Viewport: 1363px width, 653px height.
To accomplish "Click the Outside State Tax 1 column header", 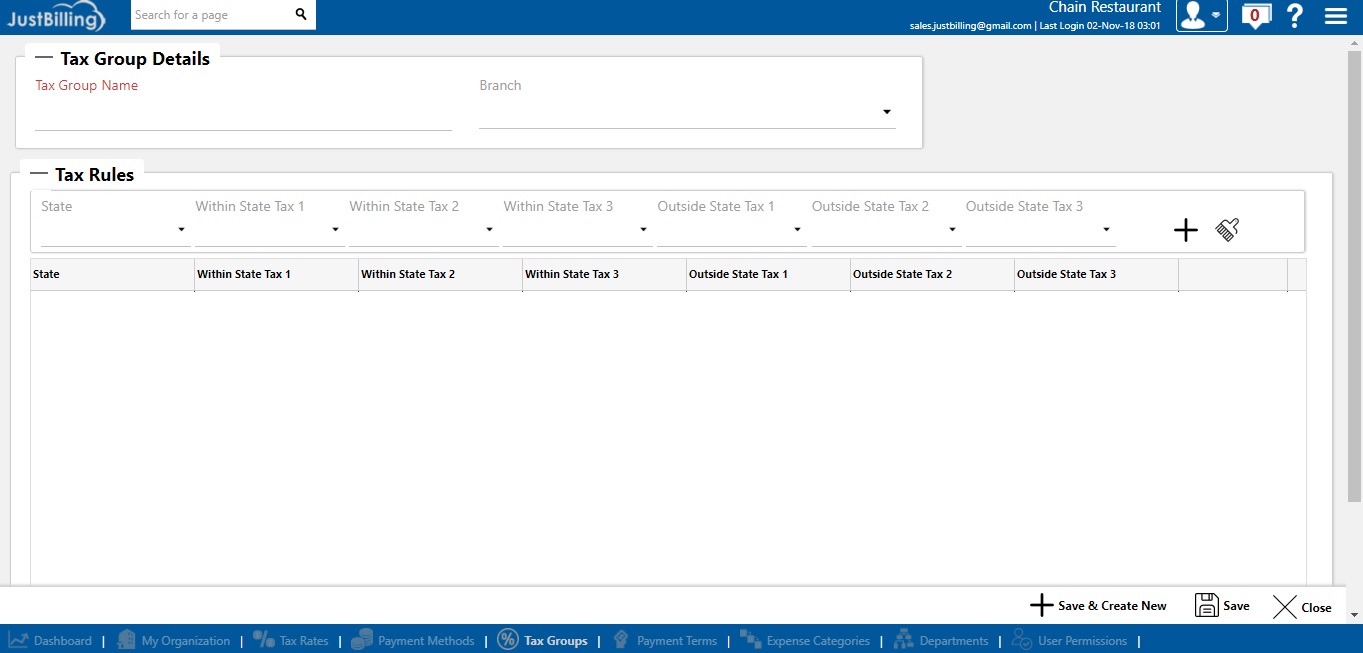I will pyautogui.click(x=768, y=274).
